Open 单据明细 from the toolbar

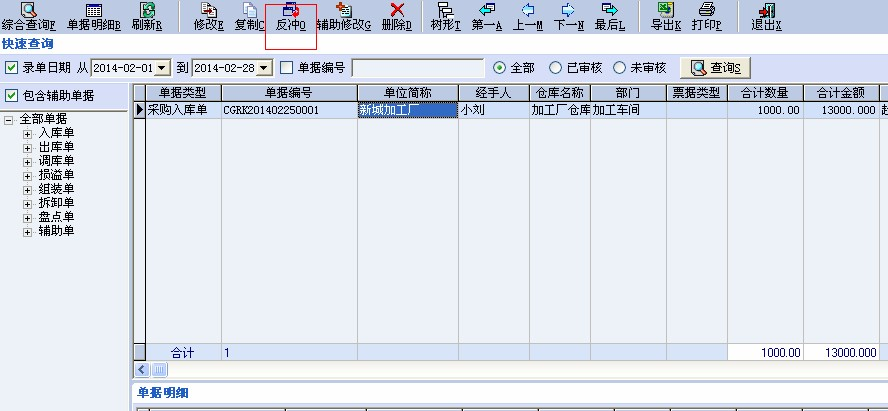[93, 10]
